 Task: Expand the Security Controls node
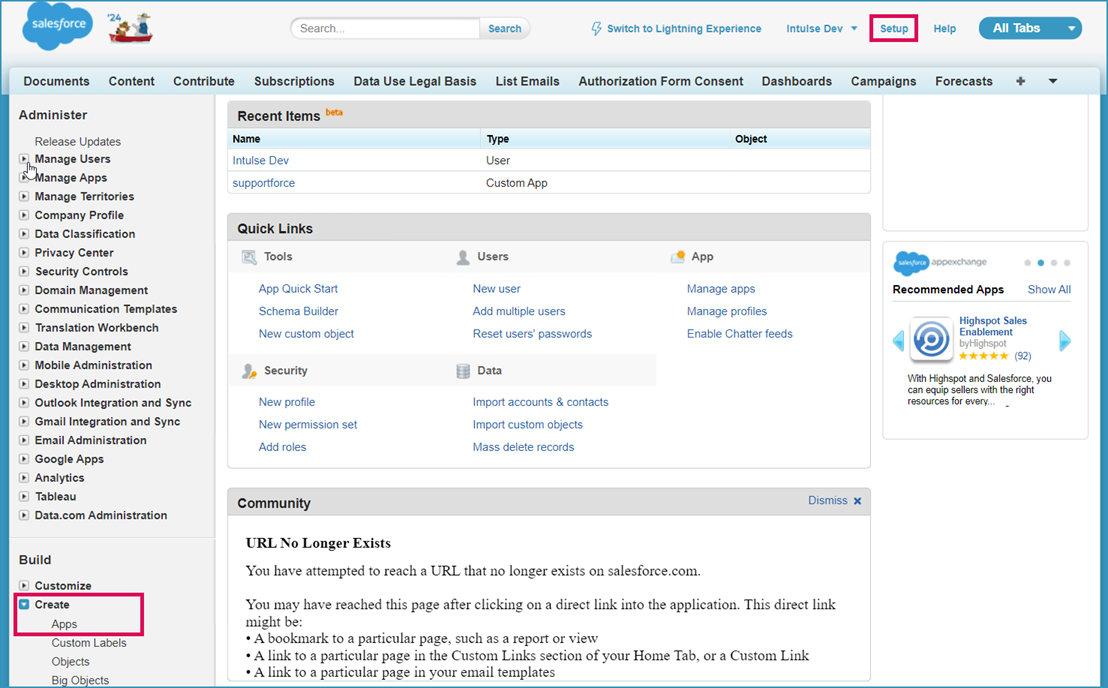[24, 271]
